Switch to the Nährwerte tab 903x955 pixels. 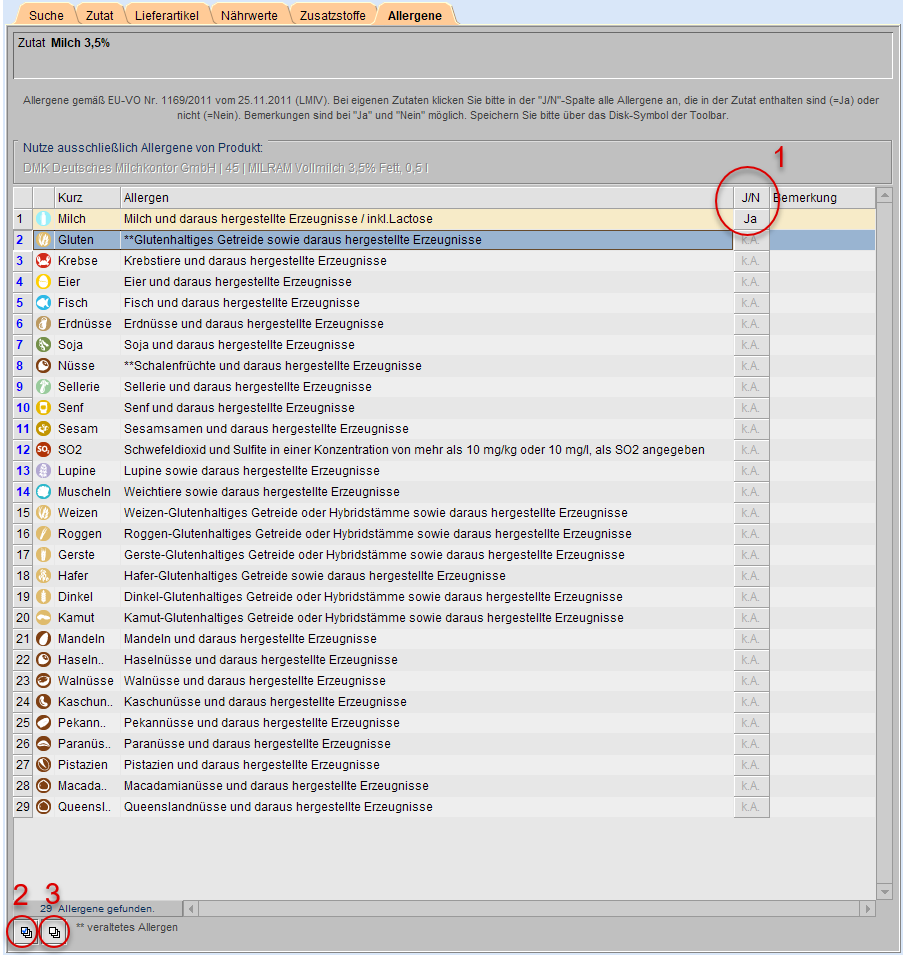[249, 15]
